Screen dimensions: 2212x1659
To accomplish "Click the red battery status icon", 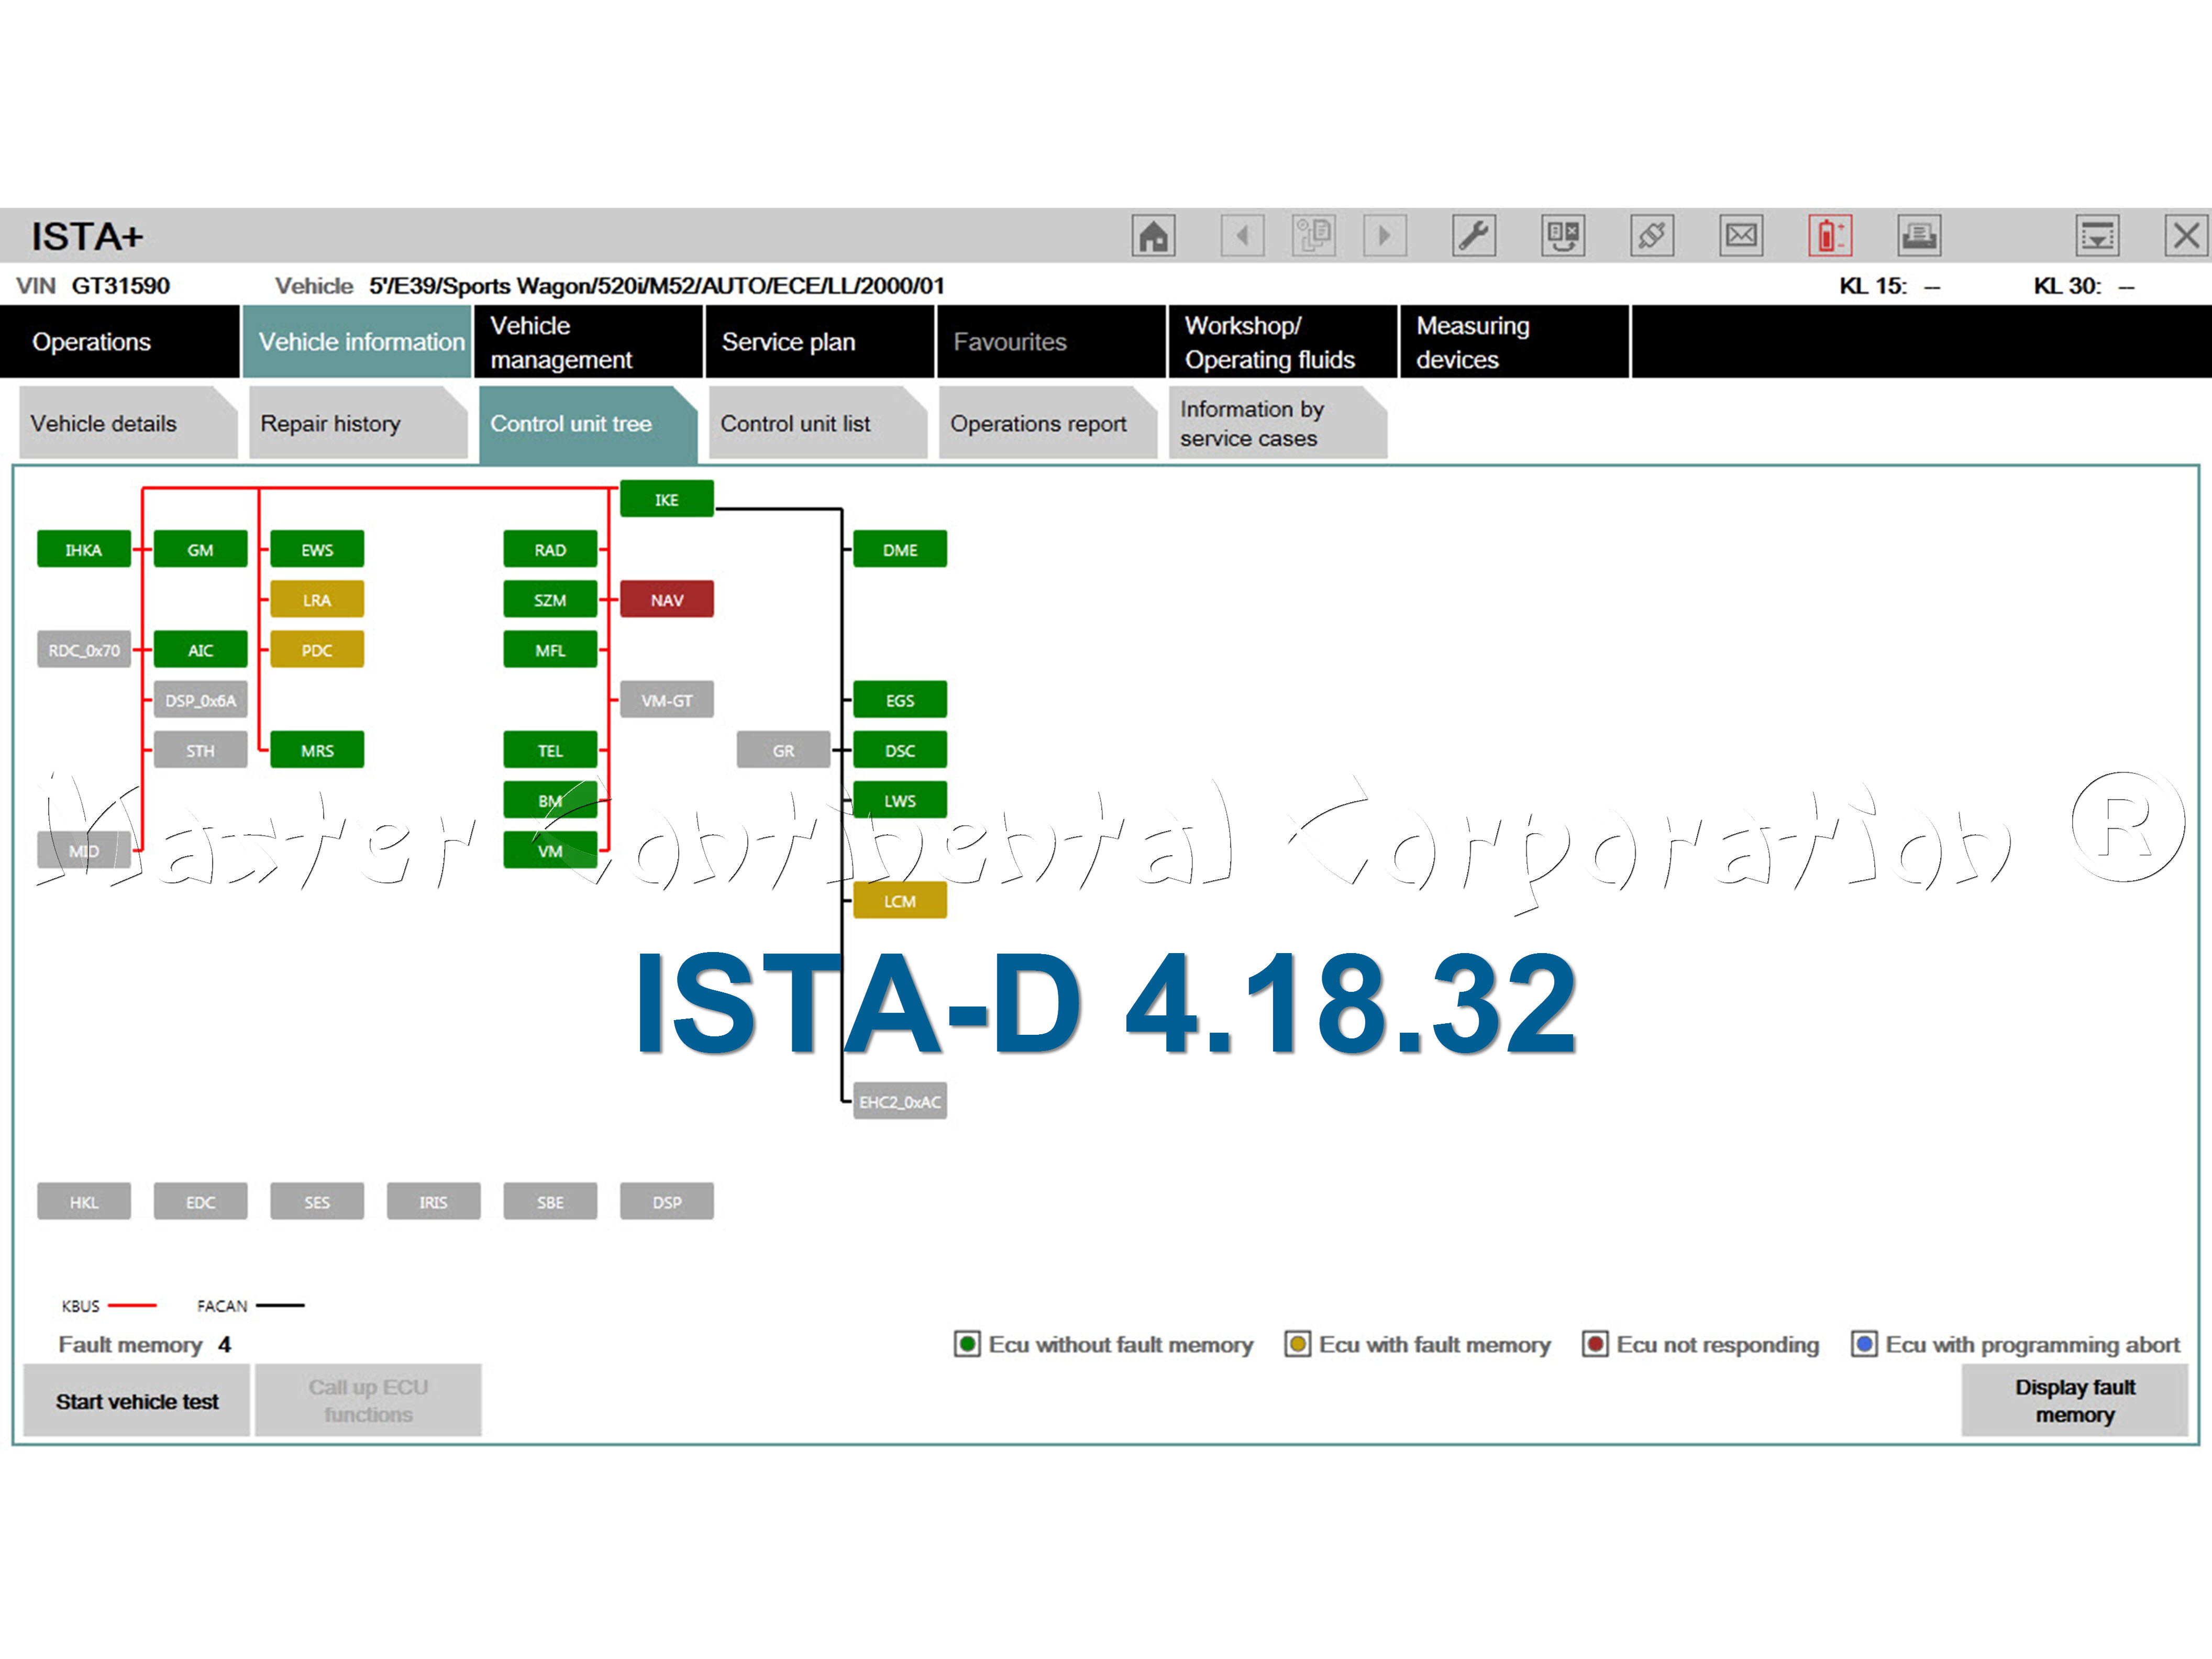I will click(x=1830, y=236).
